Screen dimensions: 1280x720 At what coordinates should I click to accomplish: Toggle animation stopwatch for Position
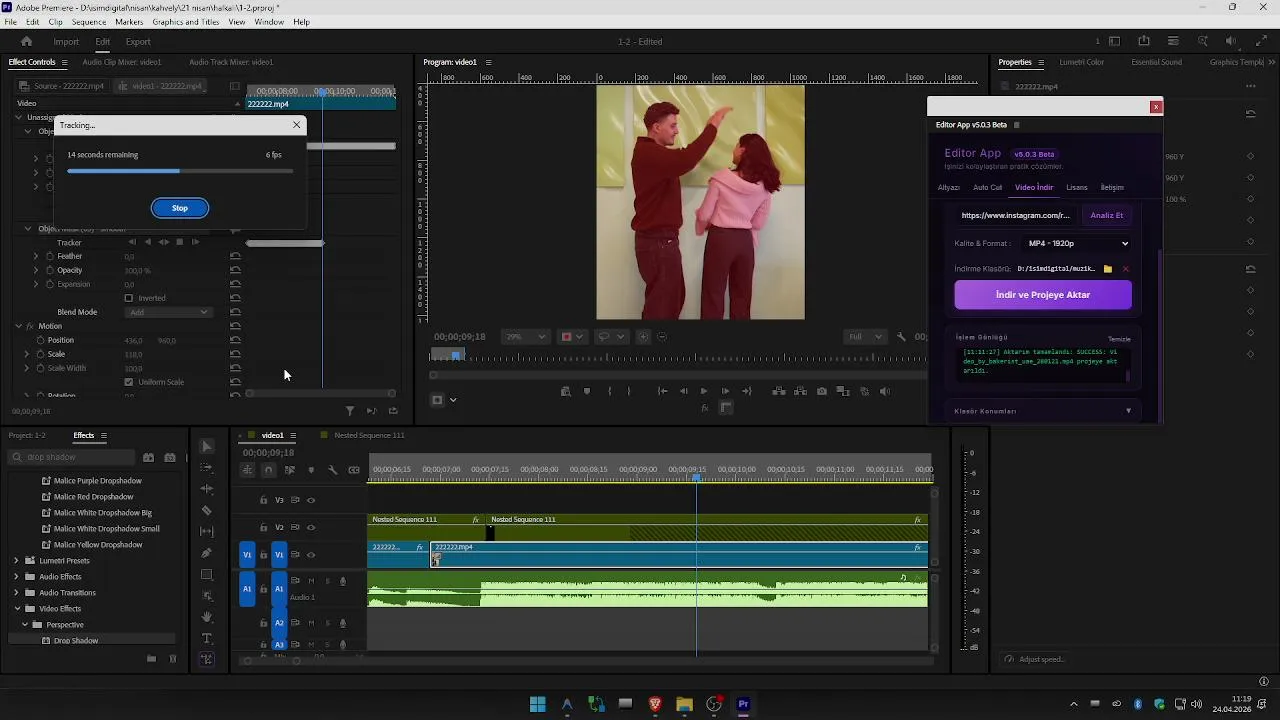[40, 340]
